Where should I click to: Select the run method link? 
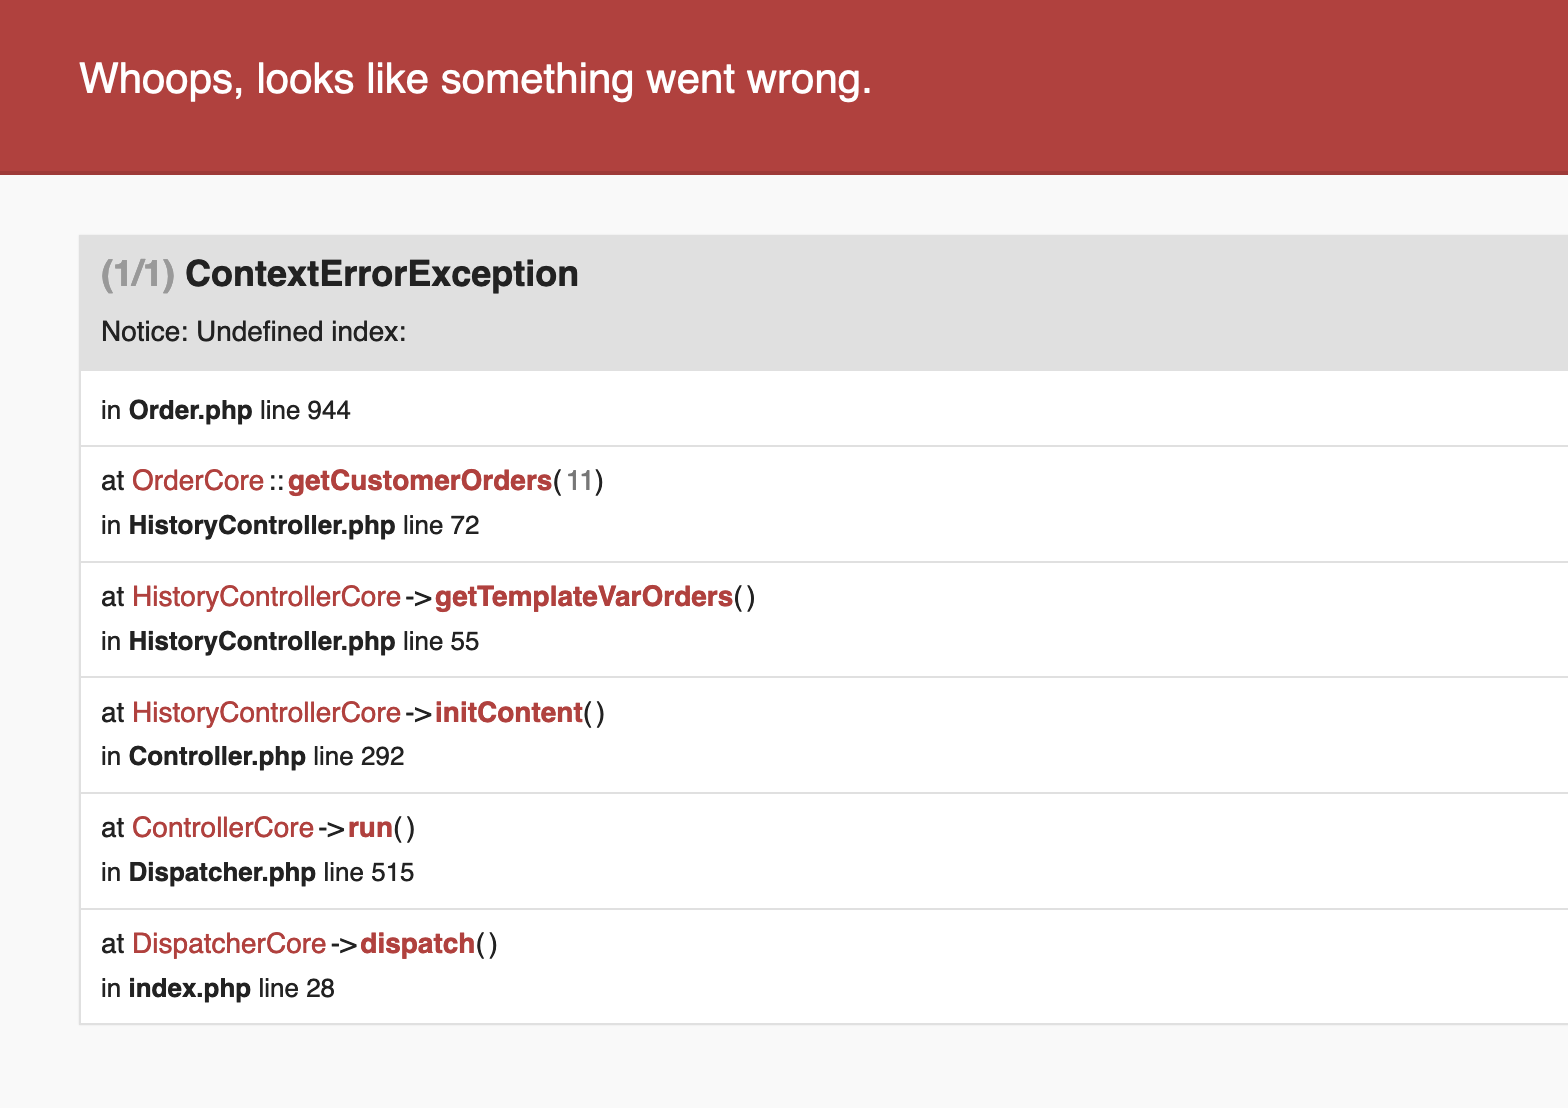tap(370, 828)
